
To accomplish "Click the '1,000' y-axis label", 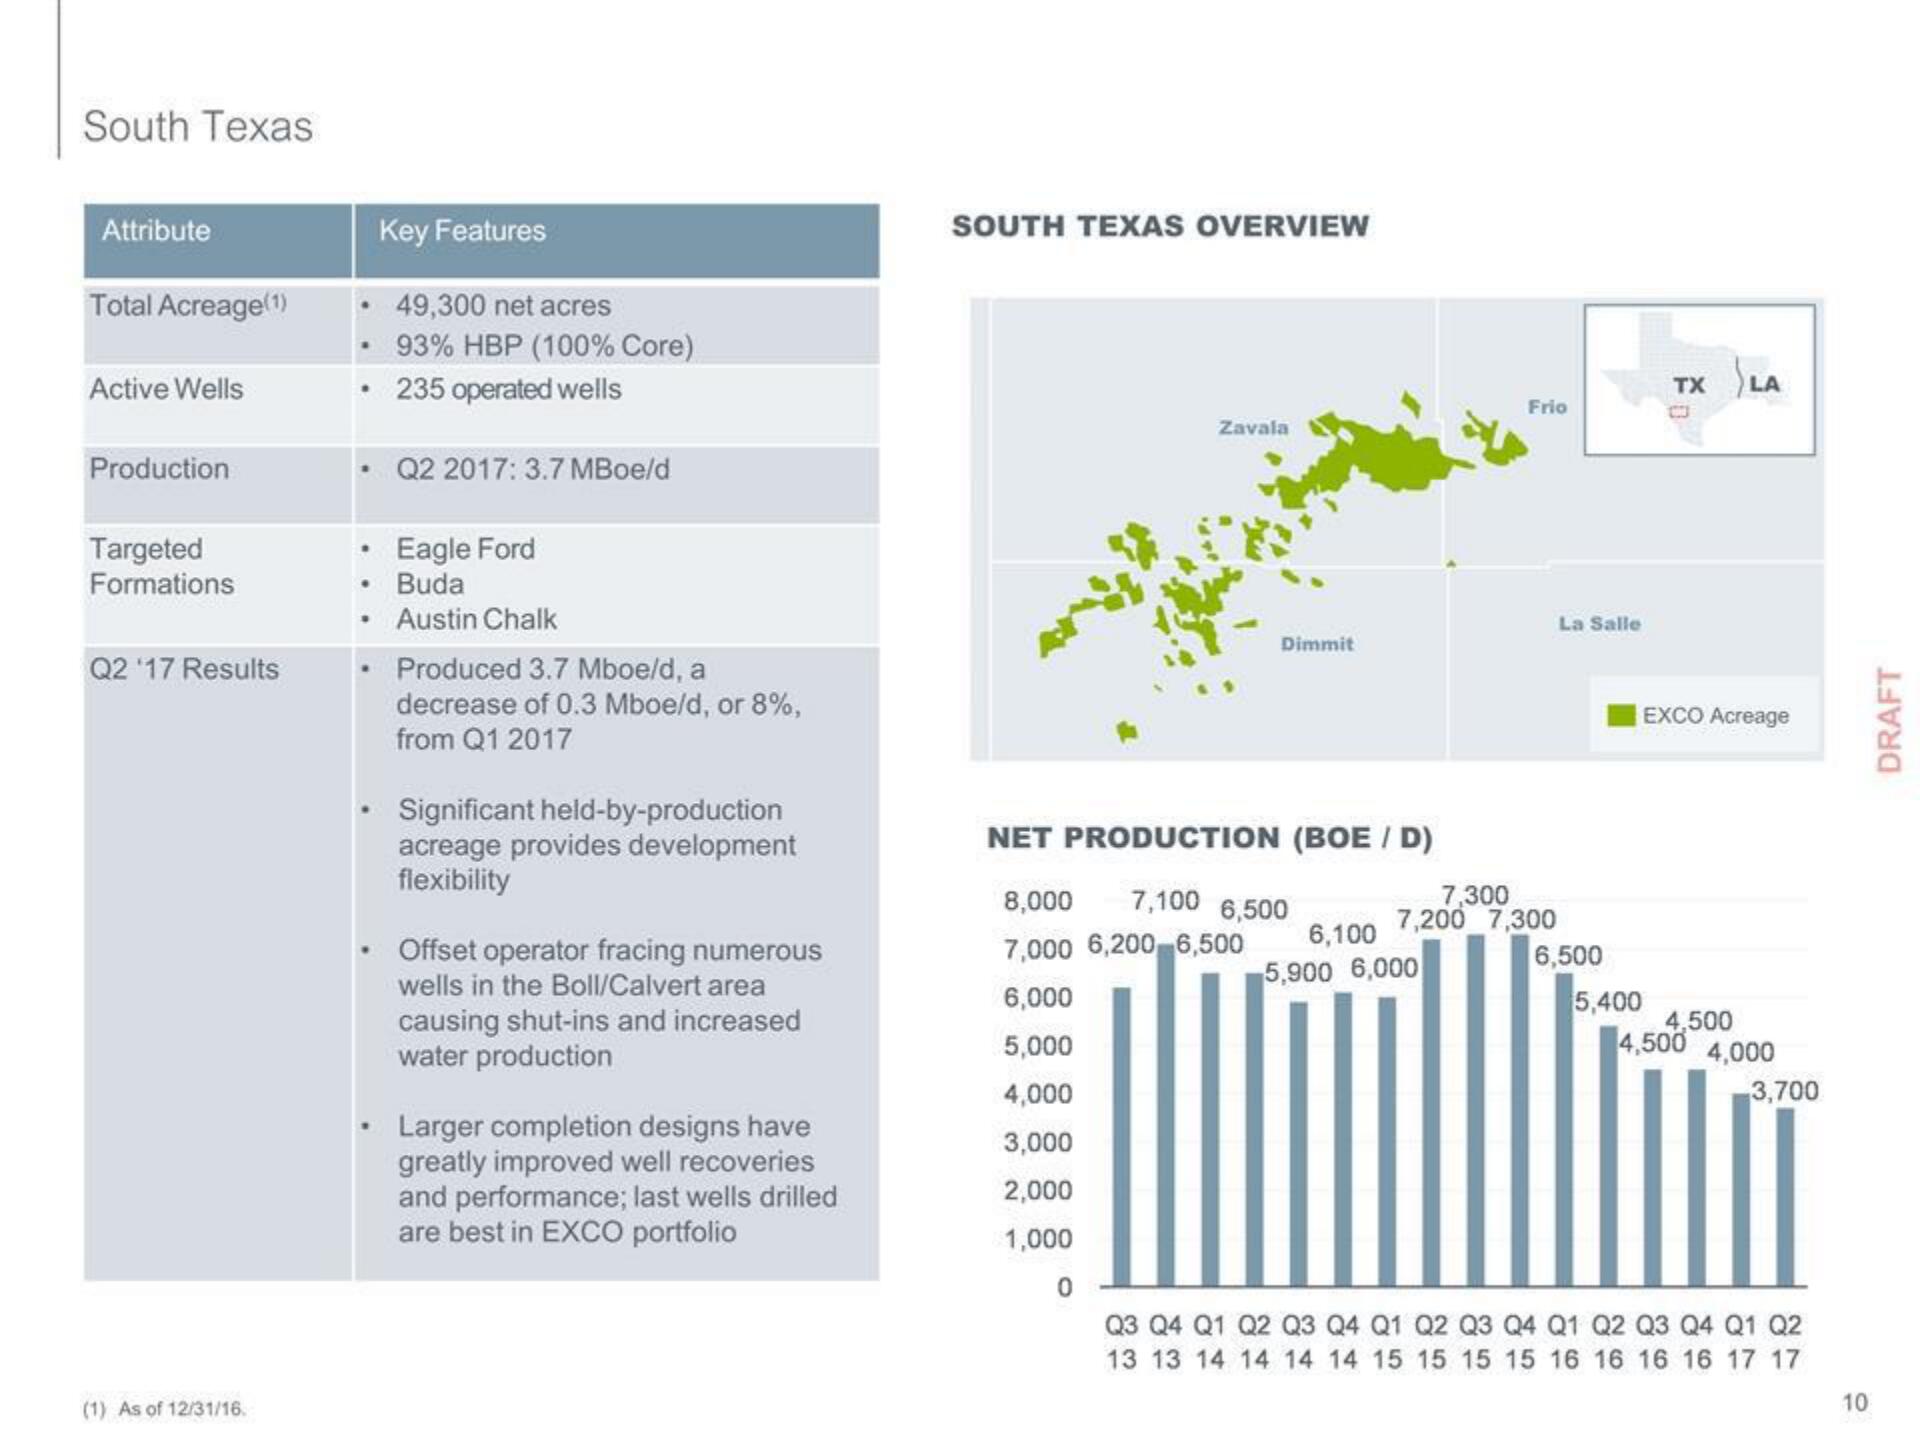I will click(1038, 1239).
